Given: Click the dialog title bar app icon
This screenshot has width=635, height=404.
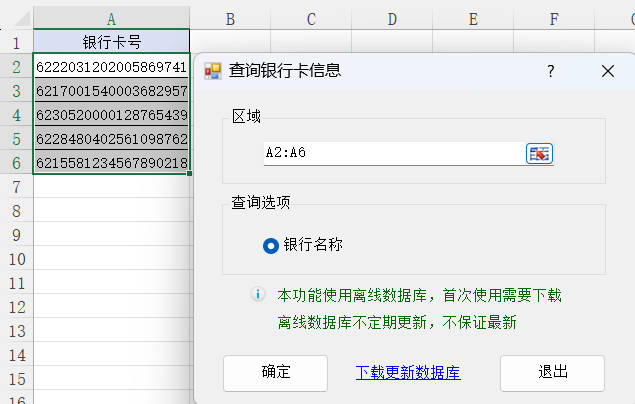Looking at the screenshot, I should tap(213, 70).
